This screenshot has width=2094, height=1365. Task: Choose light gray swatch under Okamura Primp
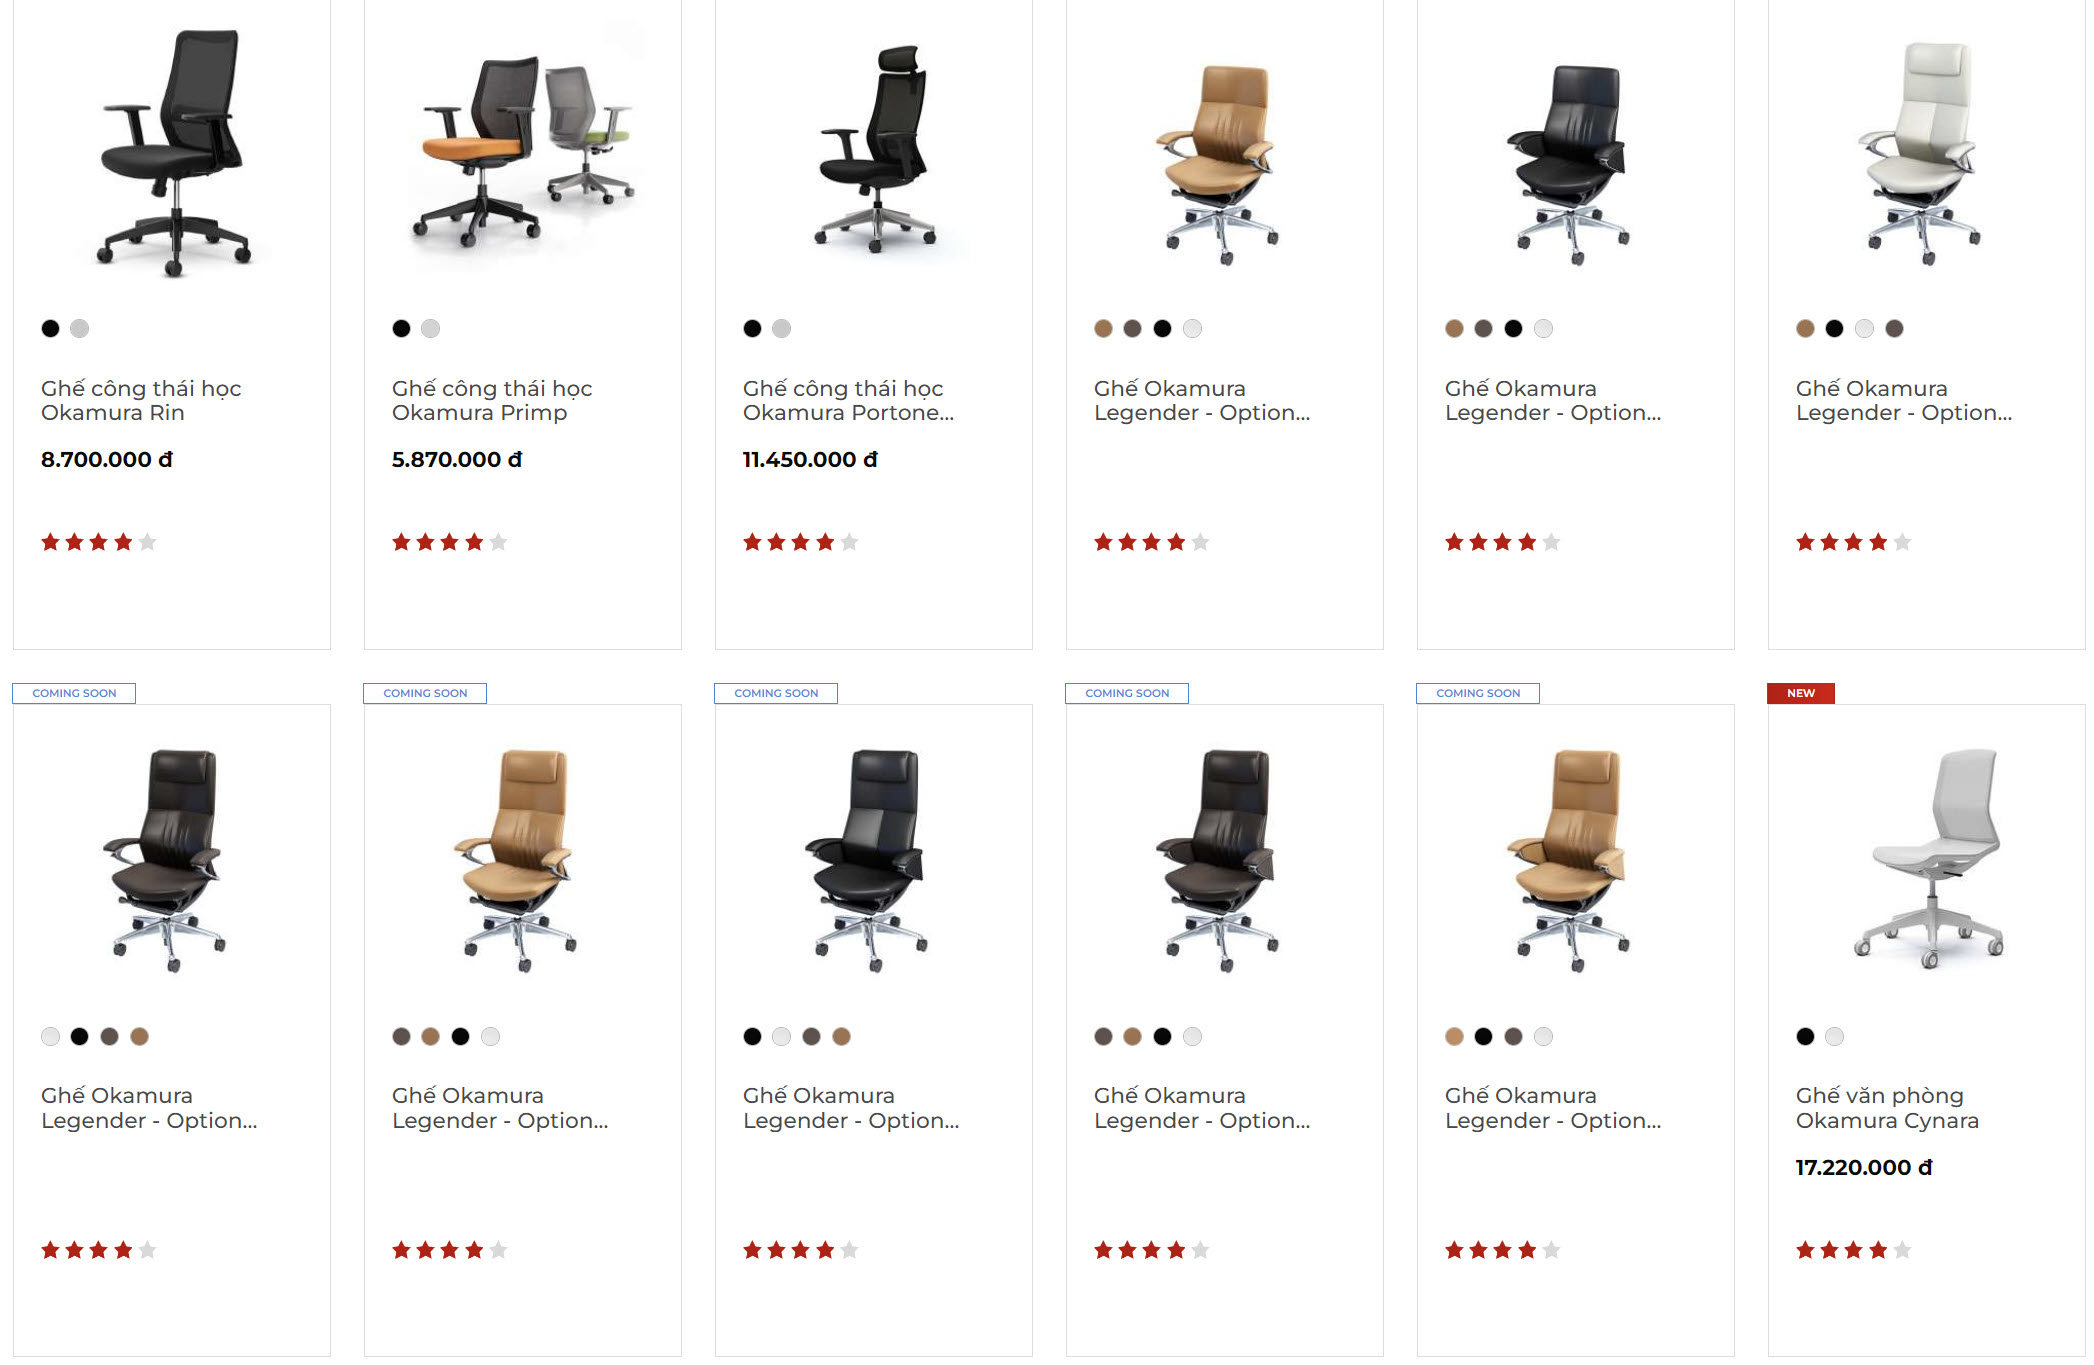coord(430,328)
